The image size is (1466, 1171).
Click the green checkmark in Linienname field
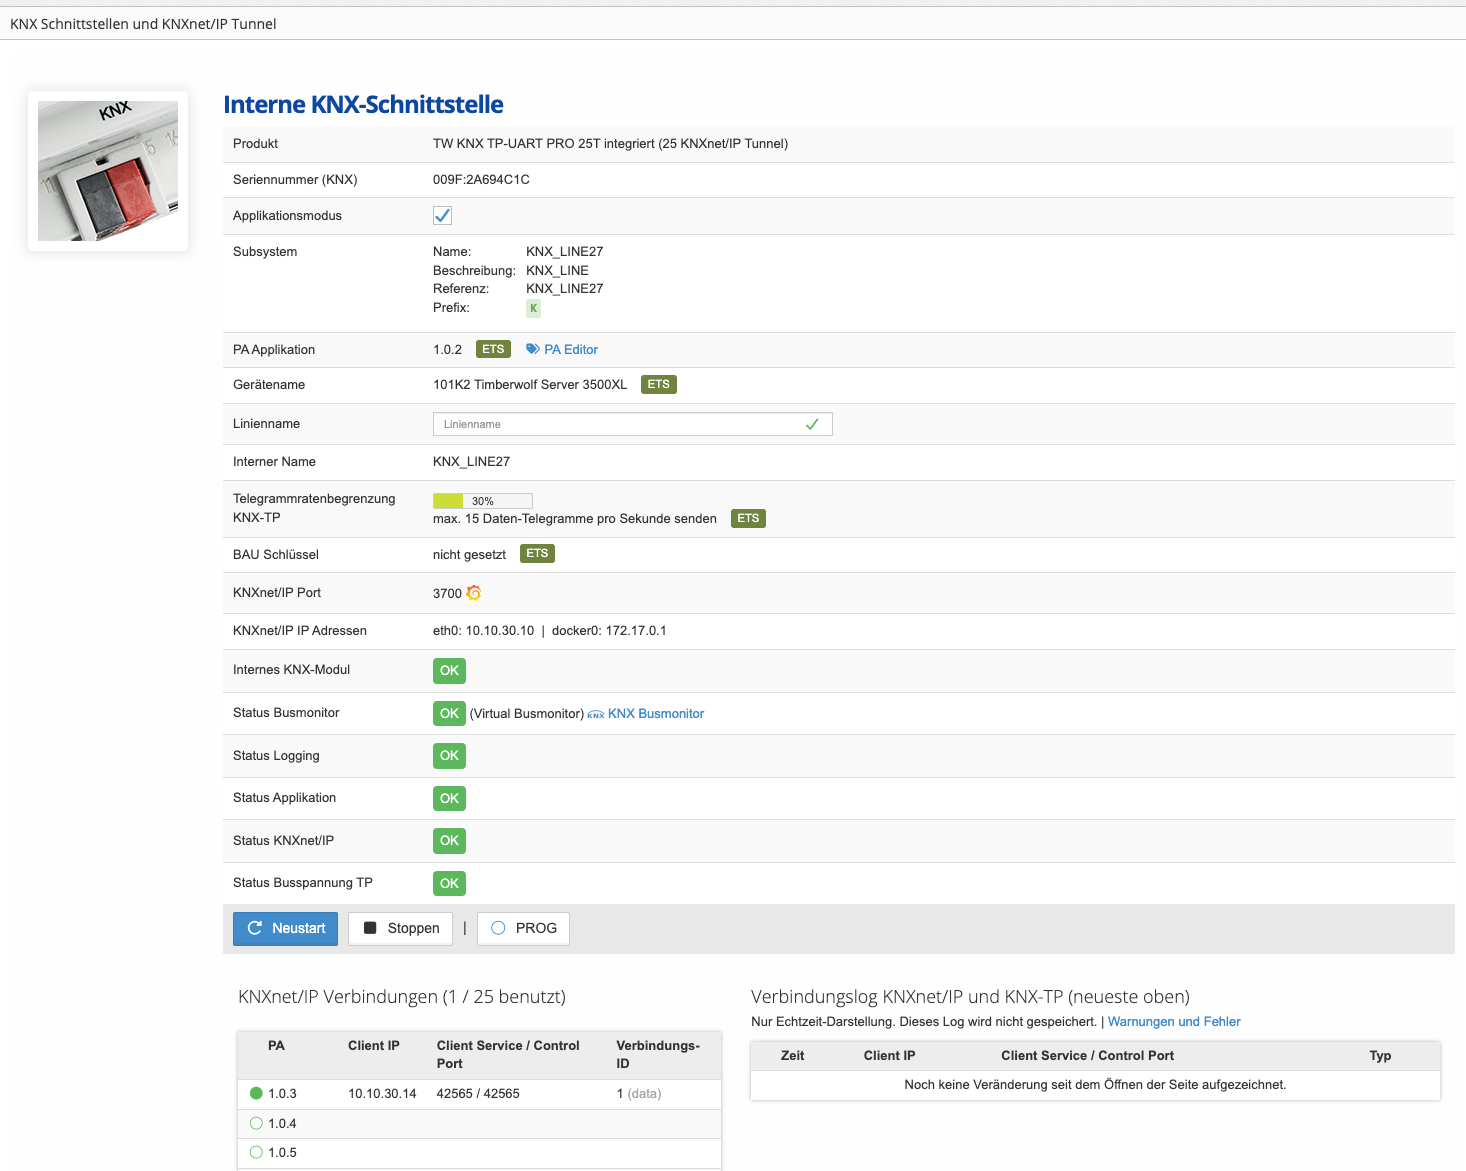(x=812, y=424)
